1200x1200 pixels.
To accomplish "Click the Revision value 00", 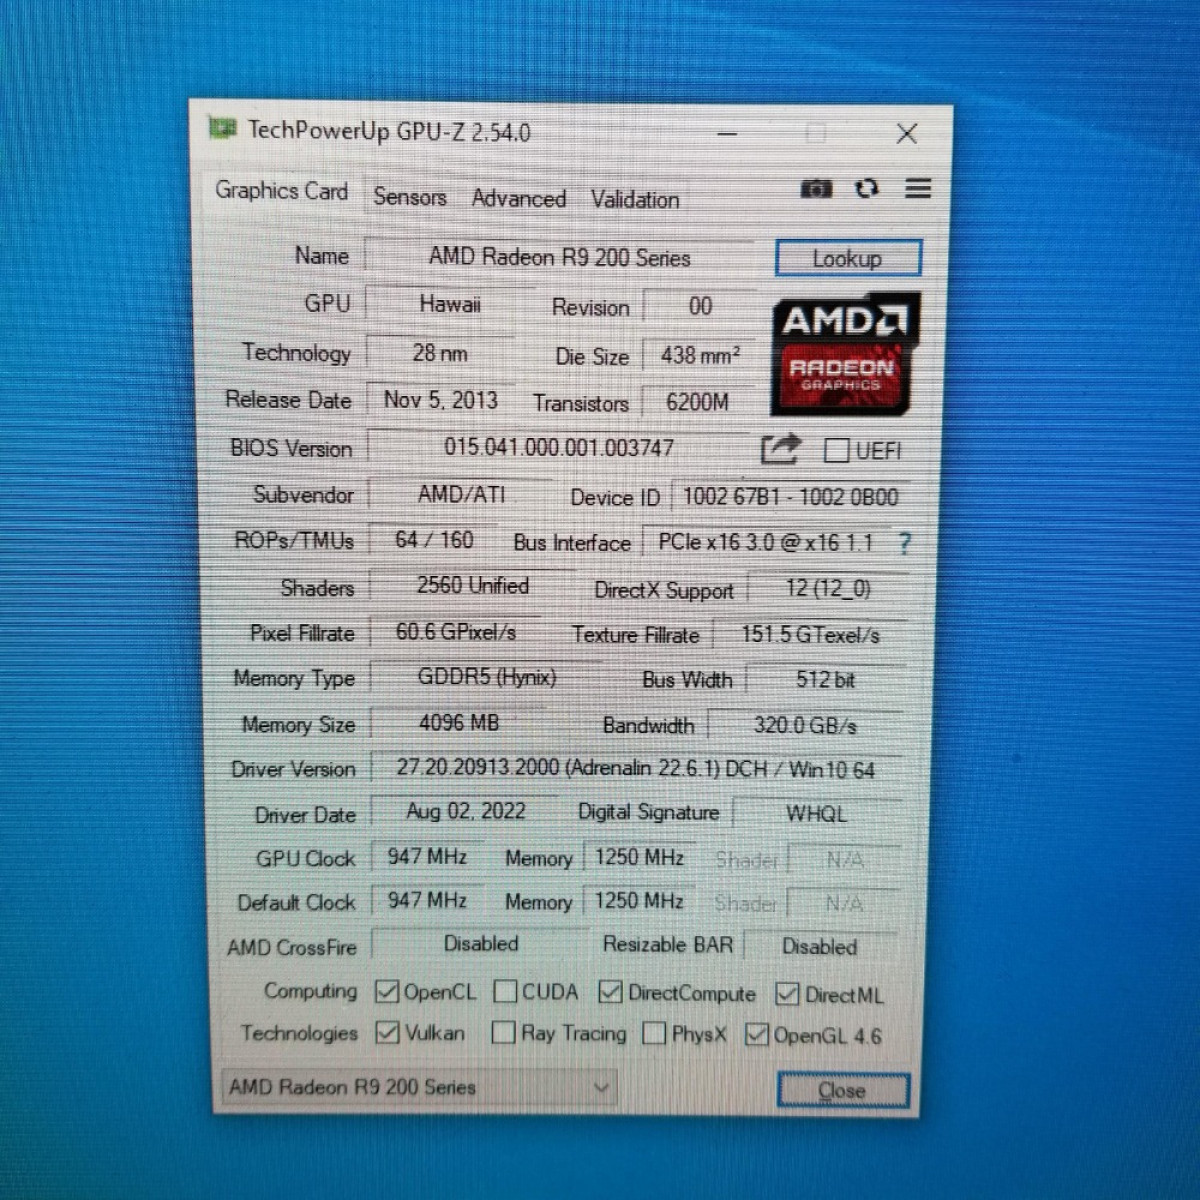I will click(x=701, y=306).
